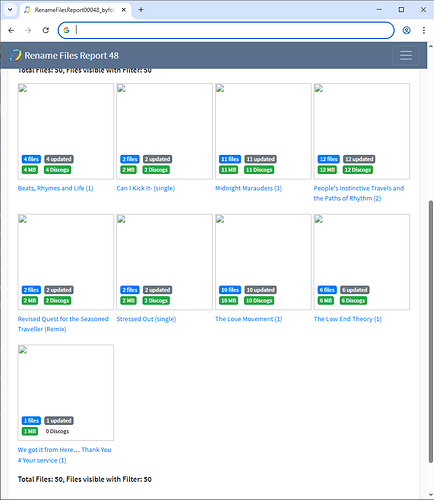Screen dimensions: 434x500
Task: Select the RenameFilesReport00048 browser tab
Action: pyautogui.click(x=75, y=10)
